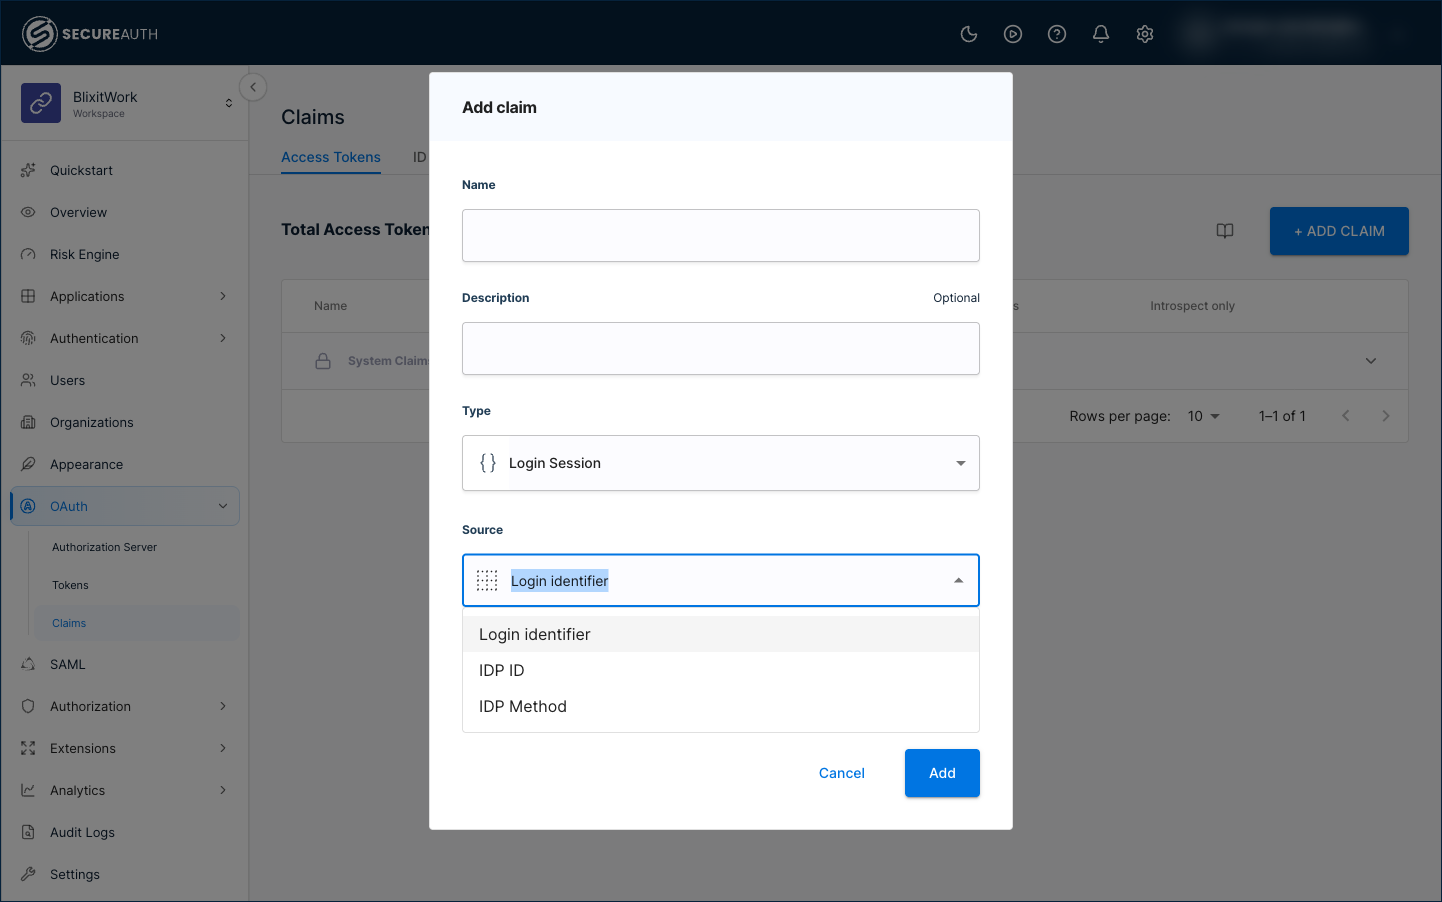1442x902 pixels.
Task: Click the Name column header
Action: click(330, 306)
